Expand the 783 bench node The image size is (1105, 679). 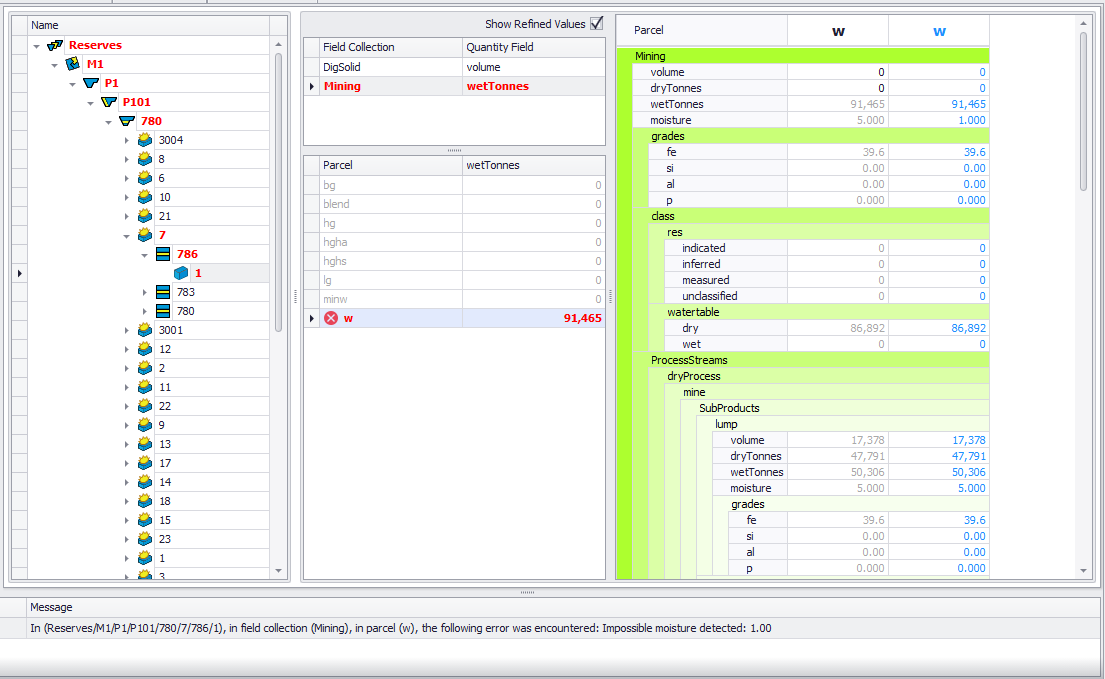[x=145, y=292]
